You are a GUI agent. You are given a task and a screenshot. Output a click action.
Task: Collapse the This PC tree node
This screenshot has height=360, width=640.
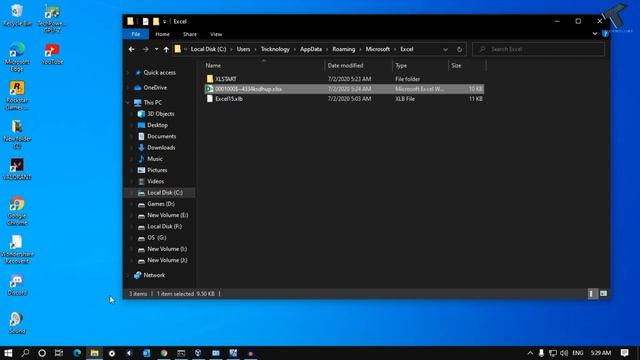coord(128,102)
